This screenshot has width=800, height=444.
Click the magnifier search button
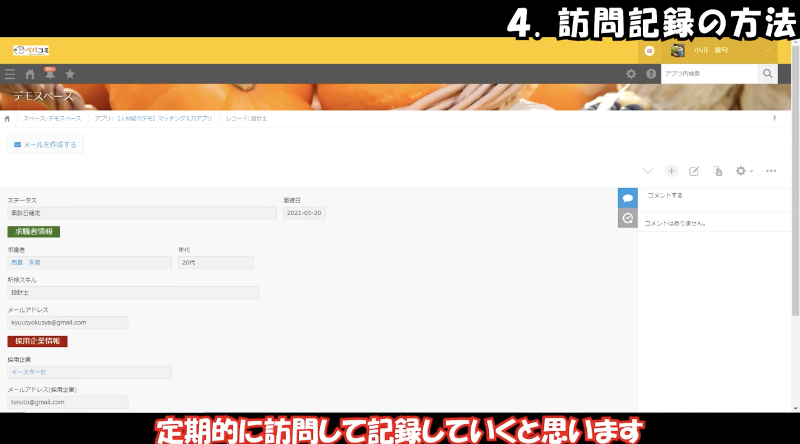(x=767, y=74)
